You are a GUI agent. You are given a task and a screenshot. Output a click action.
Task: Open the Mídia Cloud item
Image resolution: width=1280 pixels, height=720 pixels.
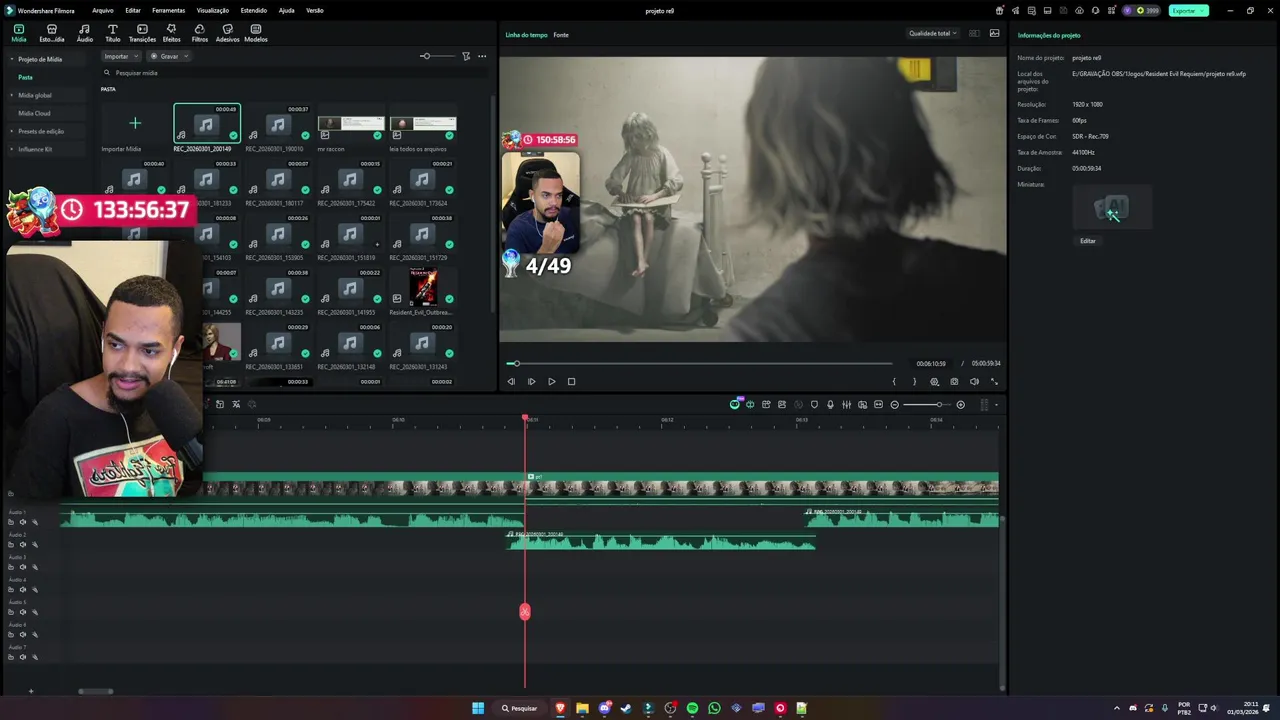[x=34, y=113]
